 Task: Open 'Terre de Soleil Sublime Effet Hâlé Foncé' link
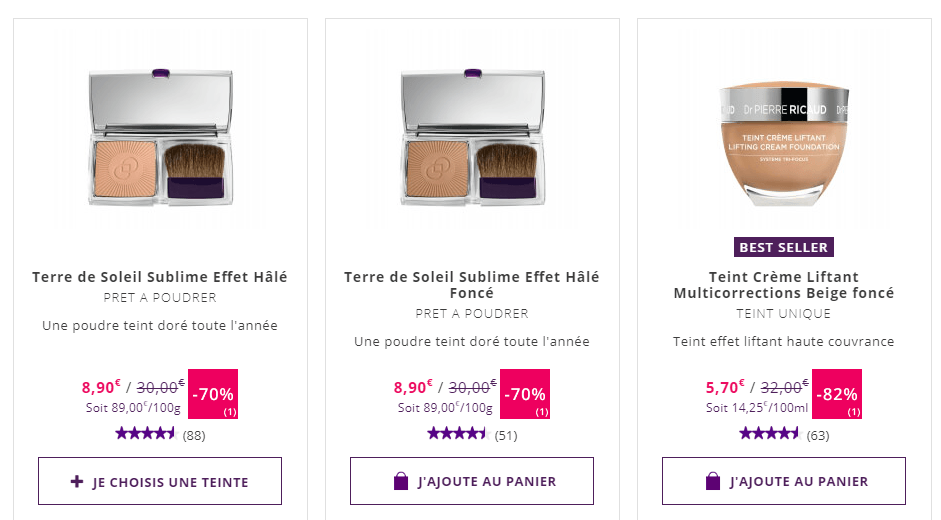[x=472, y=285]
